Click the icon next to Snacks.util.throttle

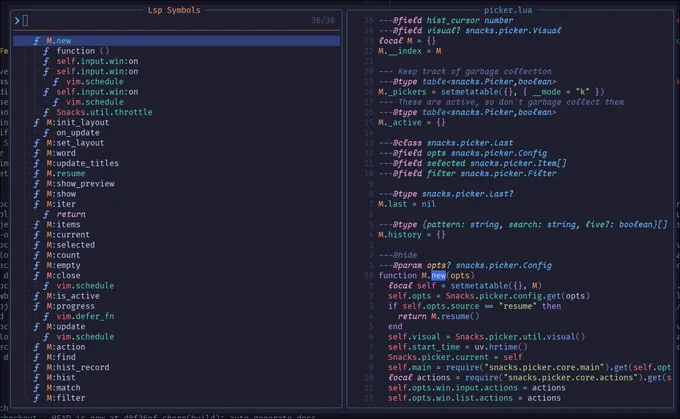pos(46,112)
